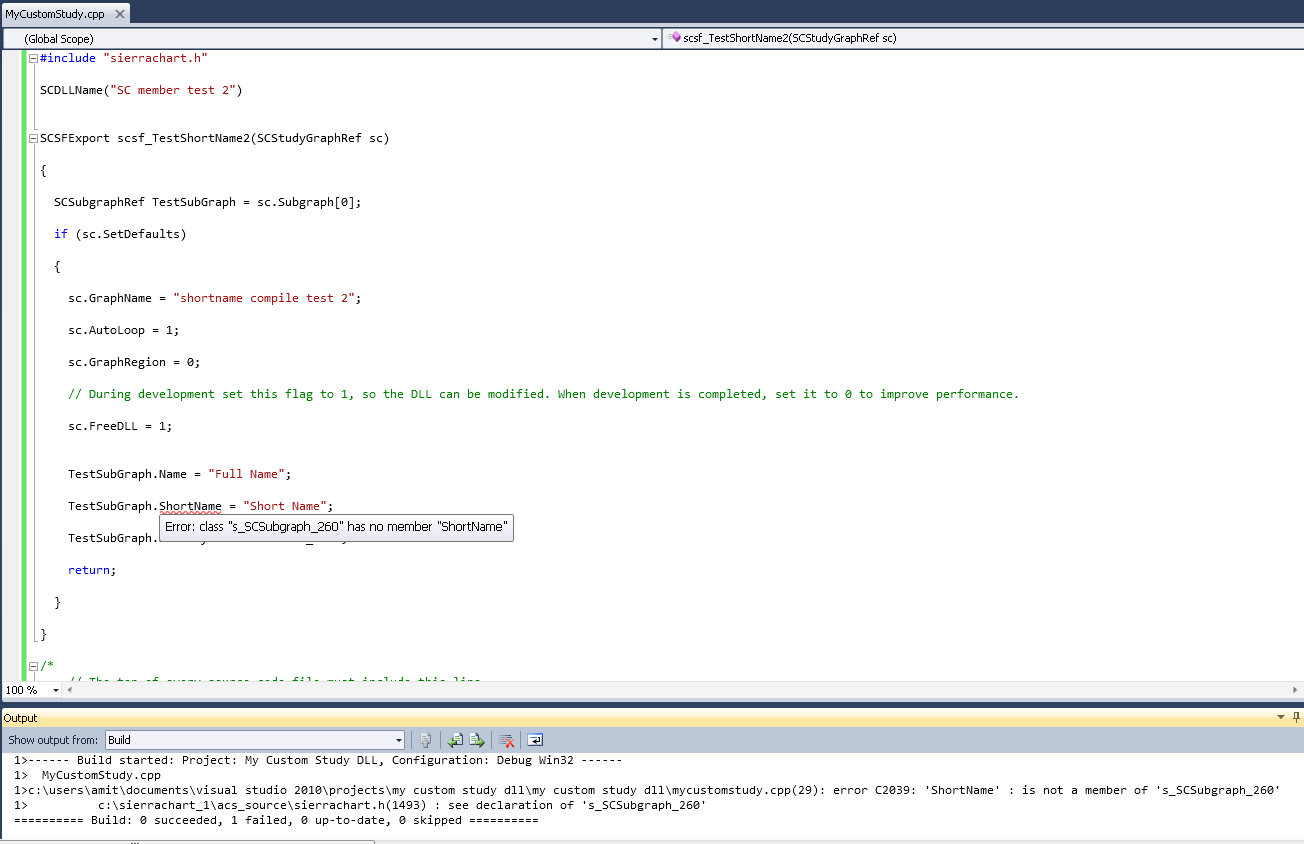Collapse the SCSFExport function outline
Image resolution: width=1304 pixels, height=844 pixels.
[x=33, y=138]
